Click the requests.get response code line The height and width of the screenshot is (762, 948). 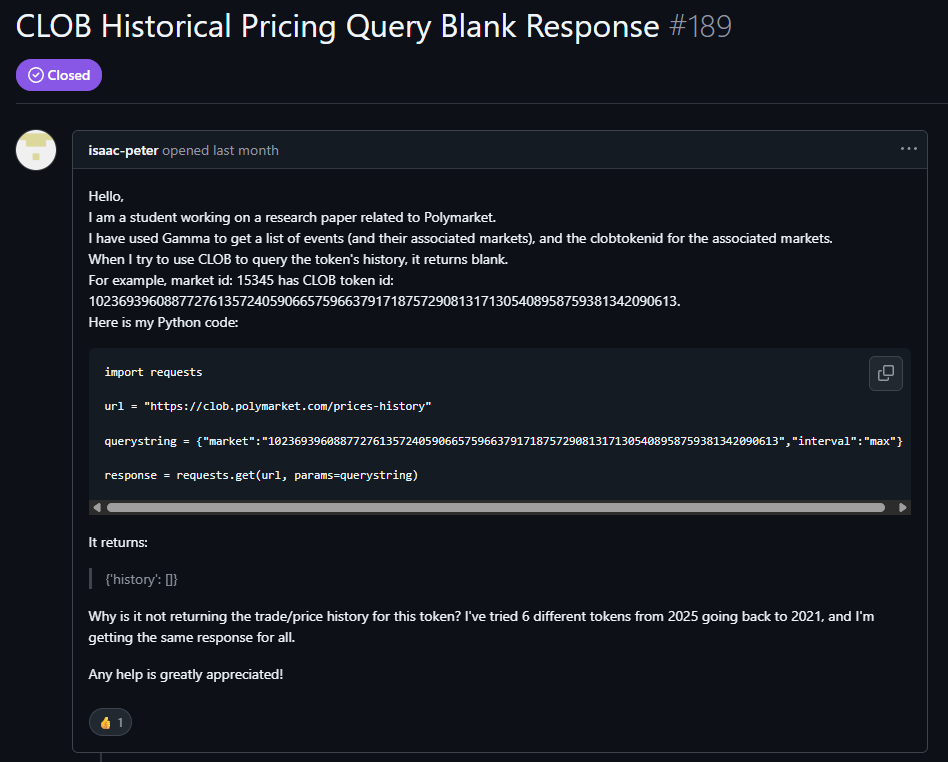pyautogui.click(x=260, y=475)
